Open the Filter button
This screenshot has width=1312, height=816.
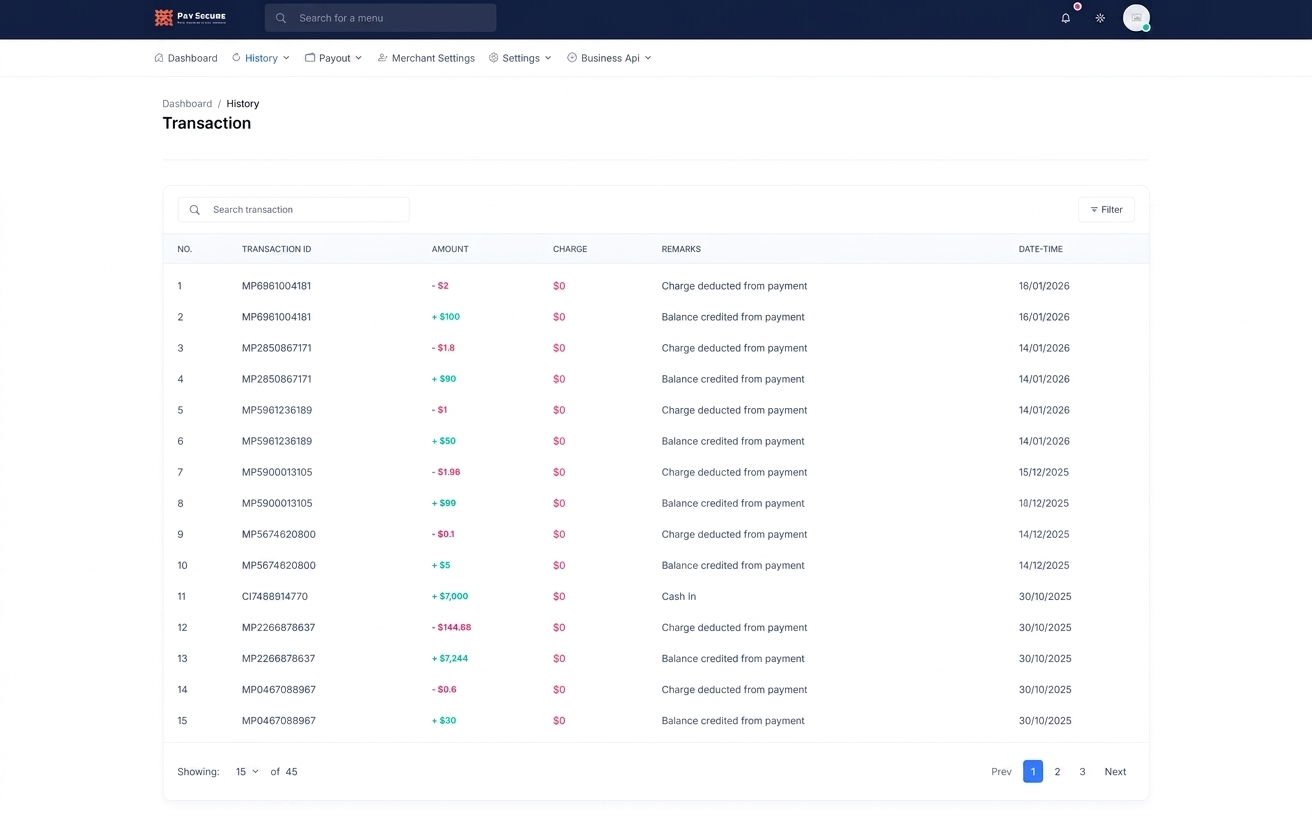(1106, 210)
